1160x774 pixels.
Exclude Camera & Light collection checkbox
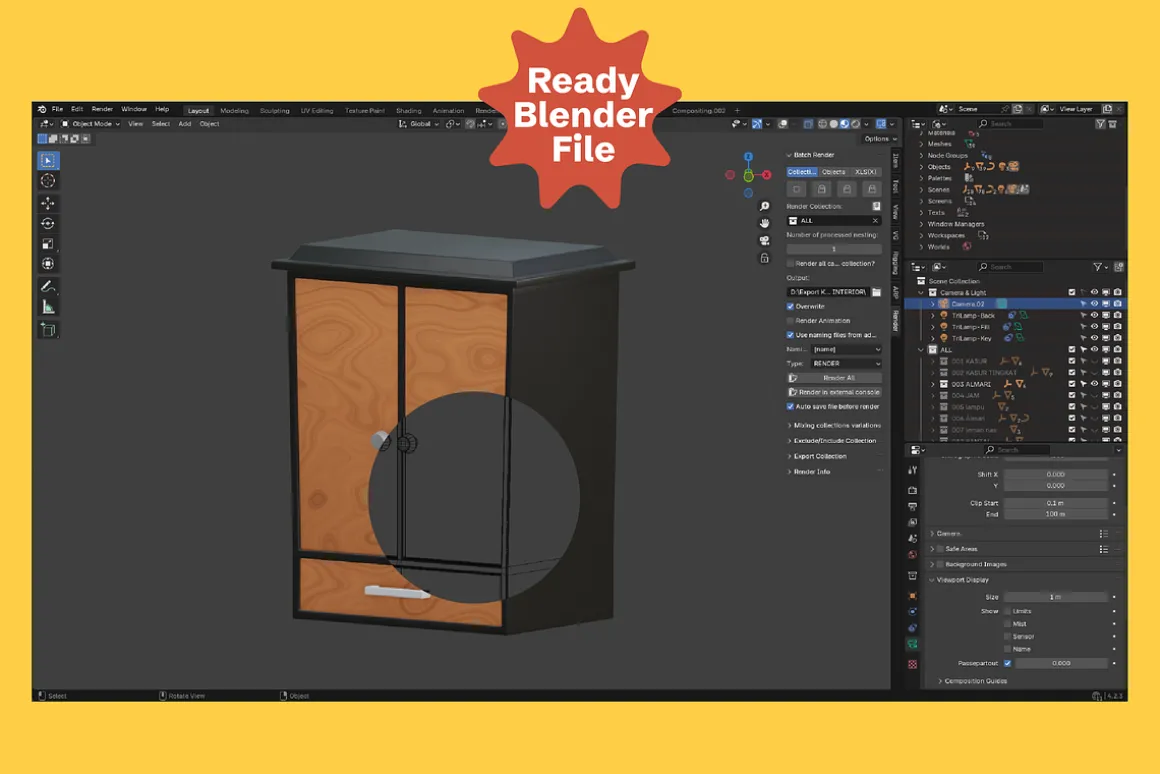pos(1071,292)
